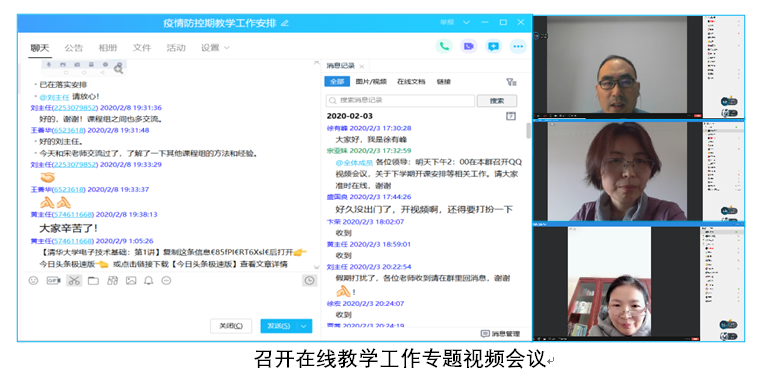Screen dimensions: 761x383
Task: Expand the send button options arrow
Action: pyautogui.click(x=304, y=326)
